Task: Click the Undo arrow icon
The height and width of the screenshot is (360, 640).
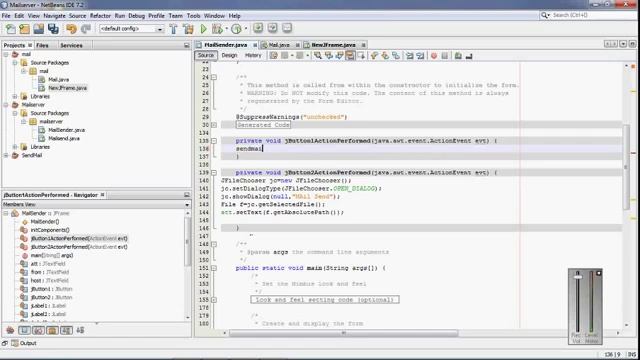Action: coord(71,29)
